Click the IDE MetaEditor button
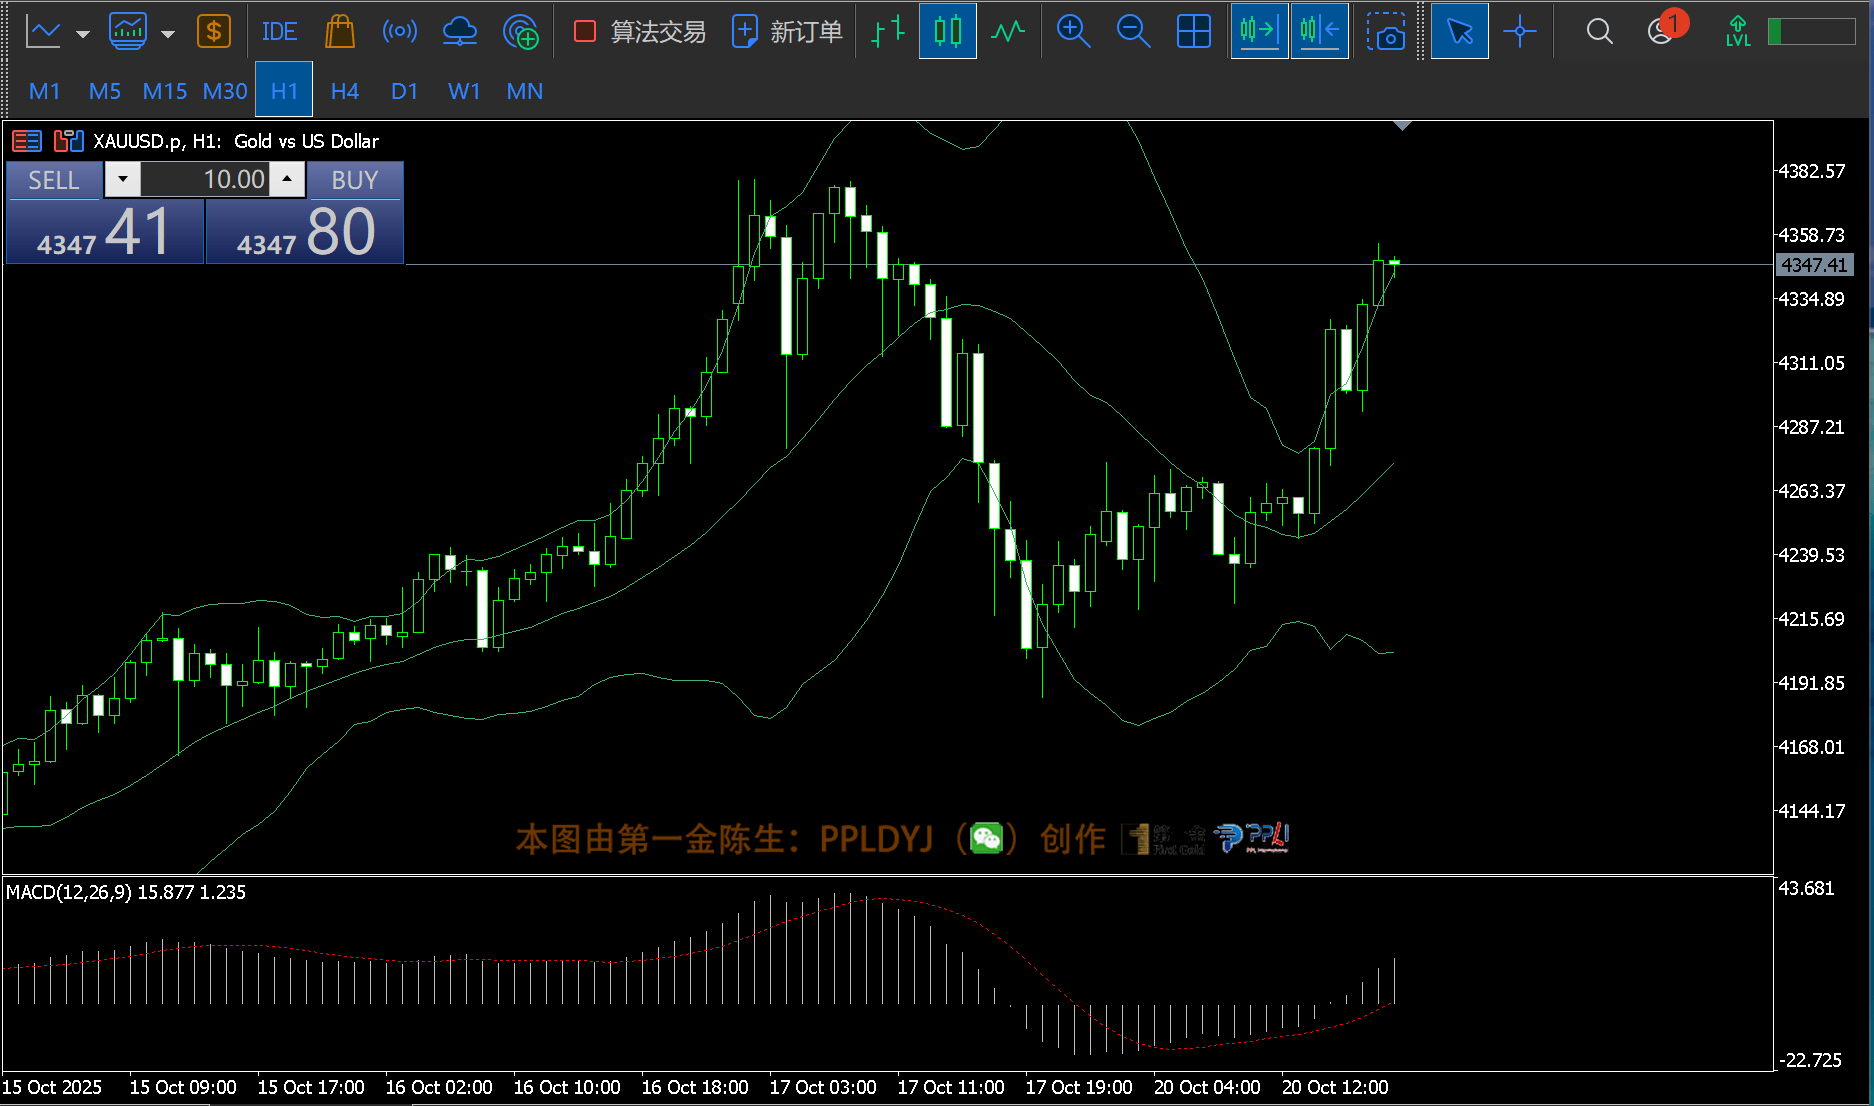The width and height of the screenshot is (1874, 1106). coord(279,32)
